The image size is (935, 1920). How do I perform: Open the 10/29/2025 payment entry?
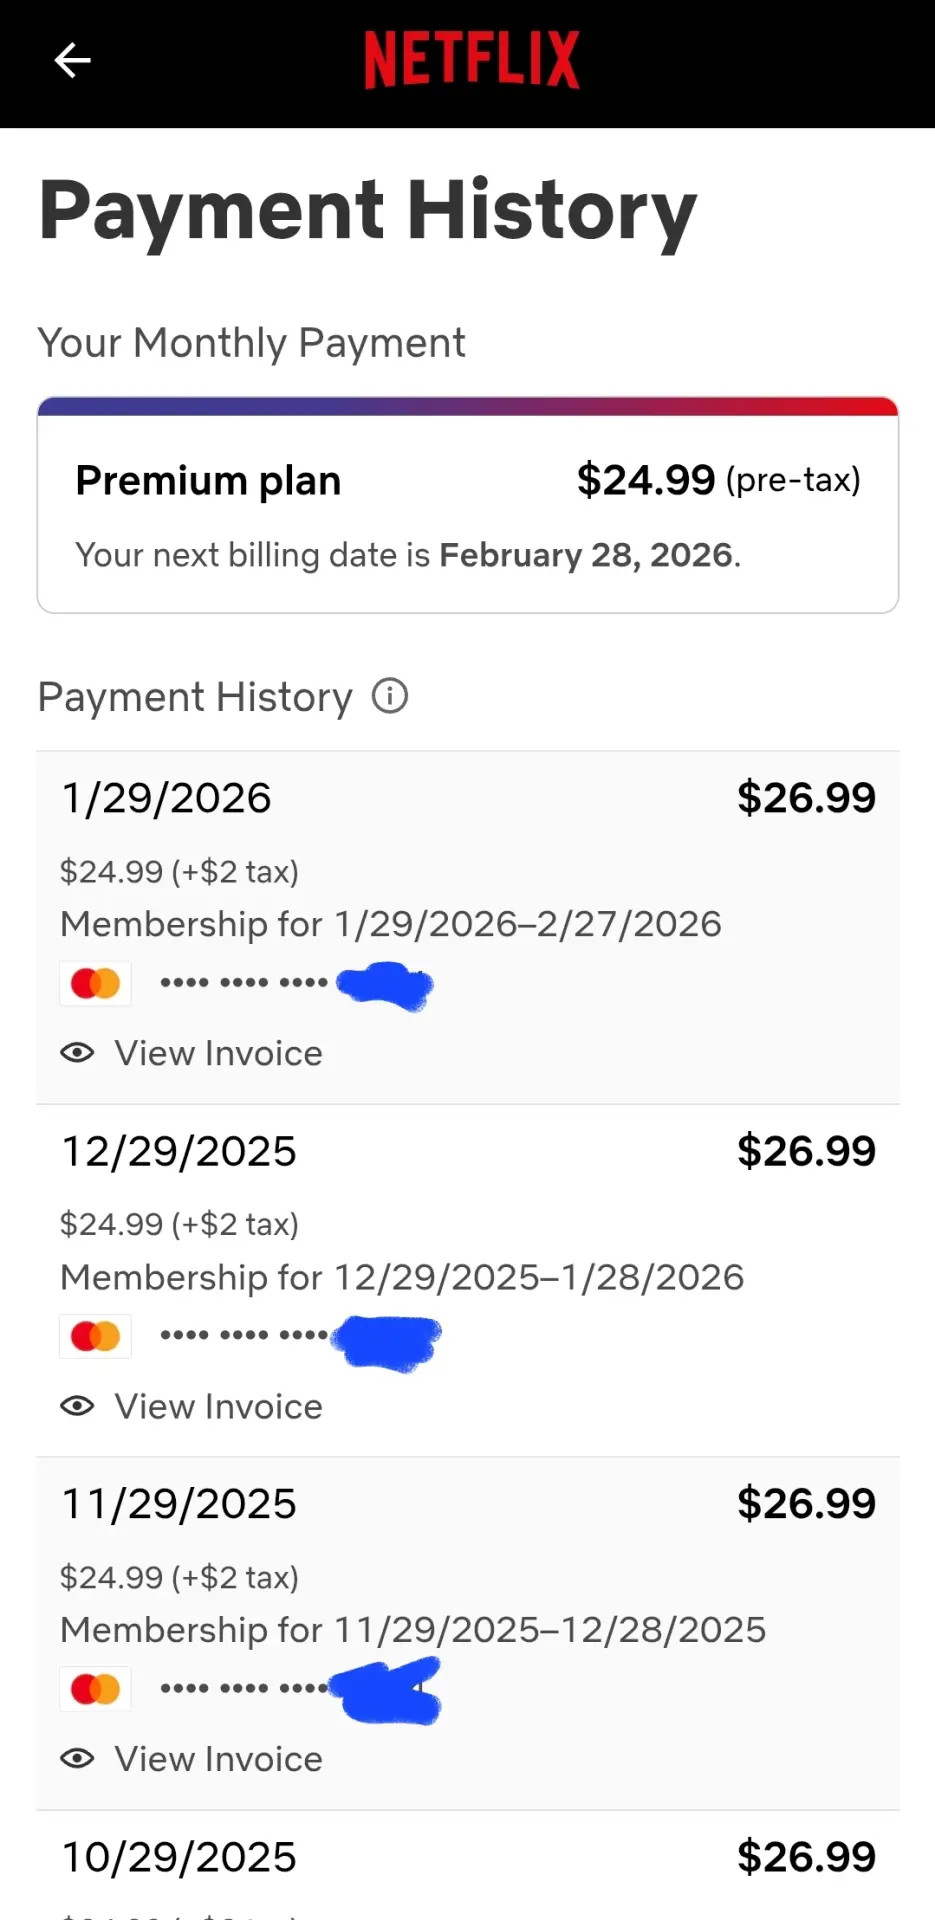coord(468,1866)
